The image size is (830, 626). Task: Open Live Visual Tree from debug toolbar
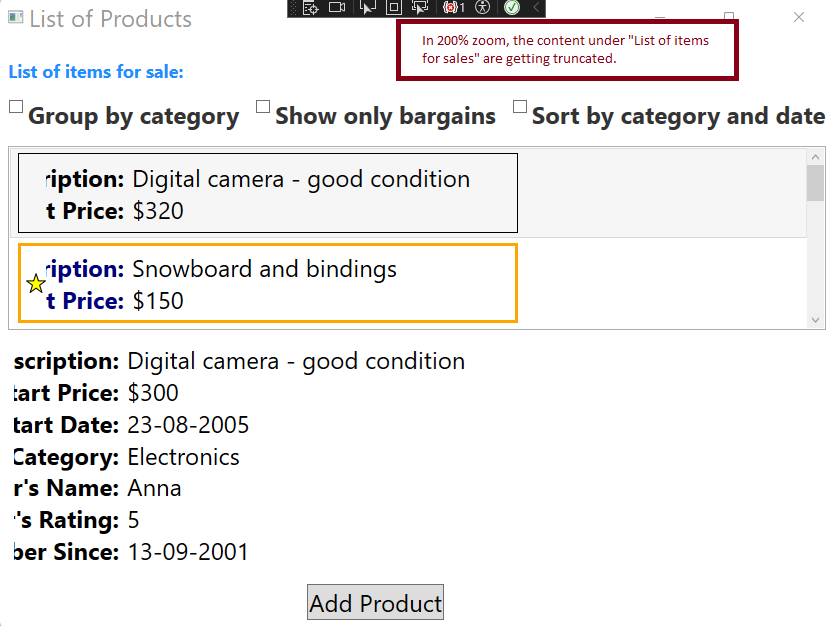[311, 7]
